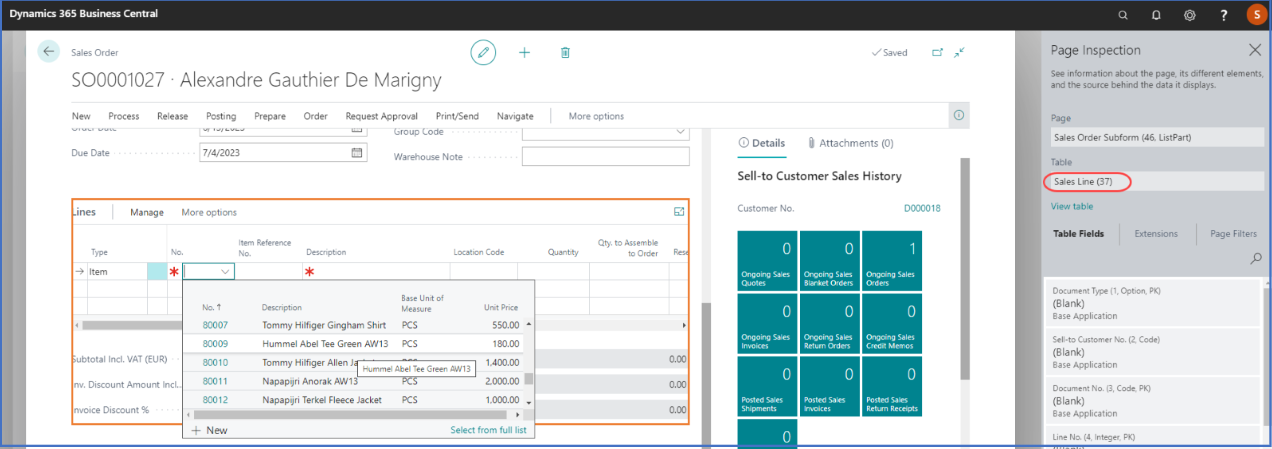This screenshot has width=1272, height=449.
Task: Click the View table link
Action: click(1071, 206)
